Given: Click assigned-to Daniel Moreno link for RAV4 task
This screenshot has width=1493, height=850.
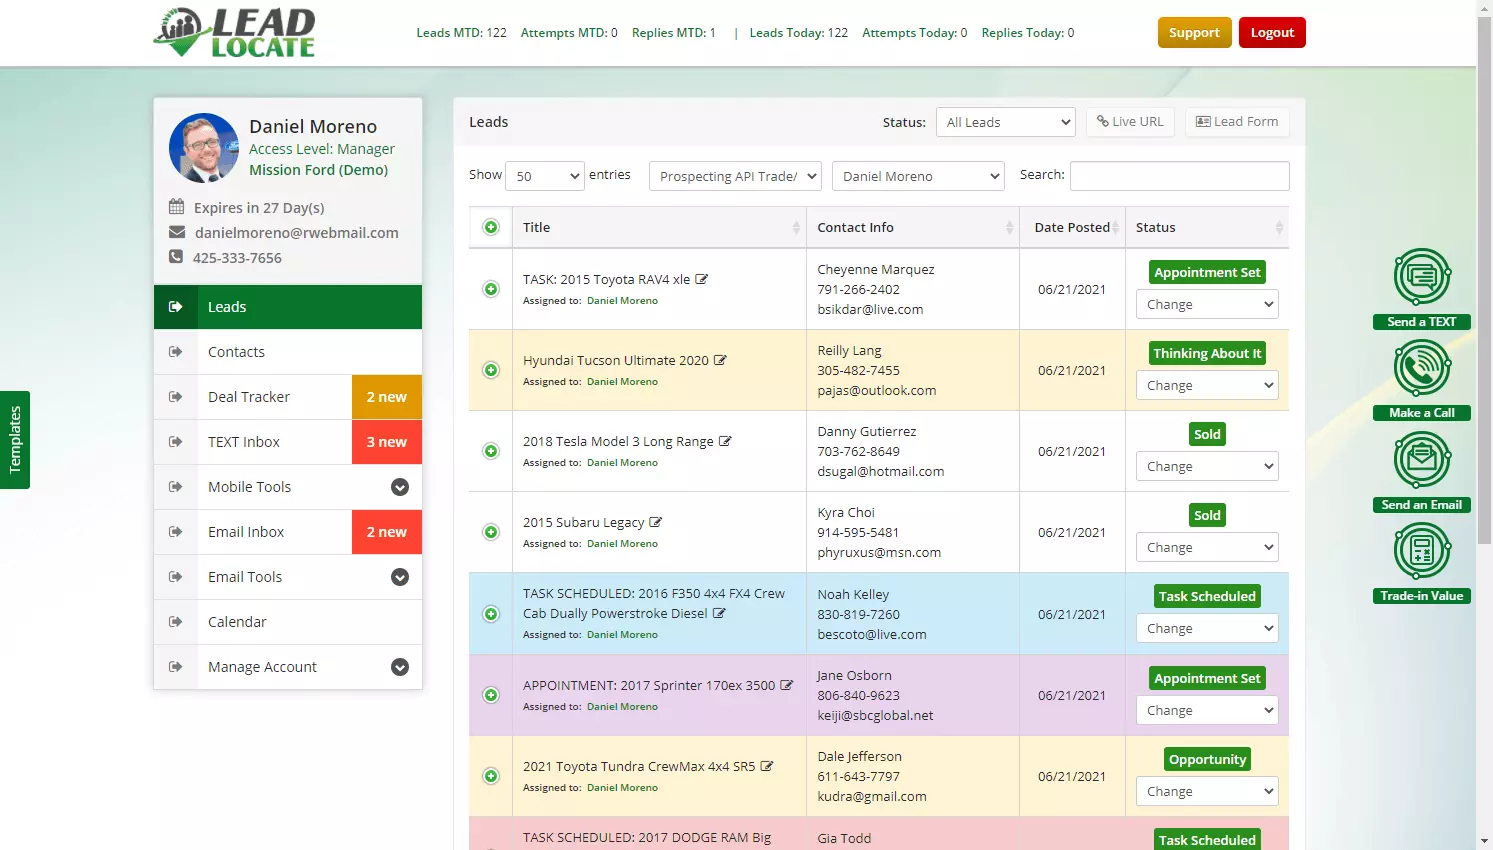Looking at the screenshot, I should tap(622, 300).
